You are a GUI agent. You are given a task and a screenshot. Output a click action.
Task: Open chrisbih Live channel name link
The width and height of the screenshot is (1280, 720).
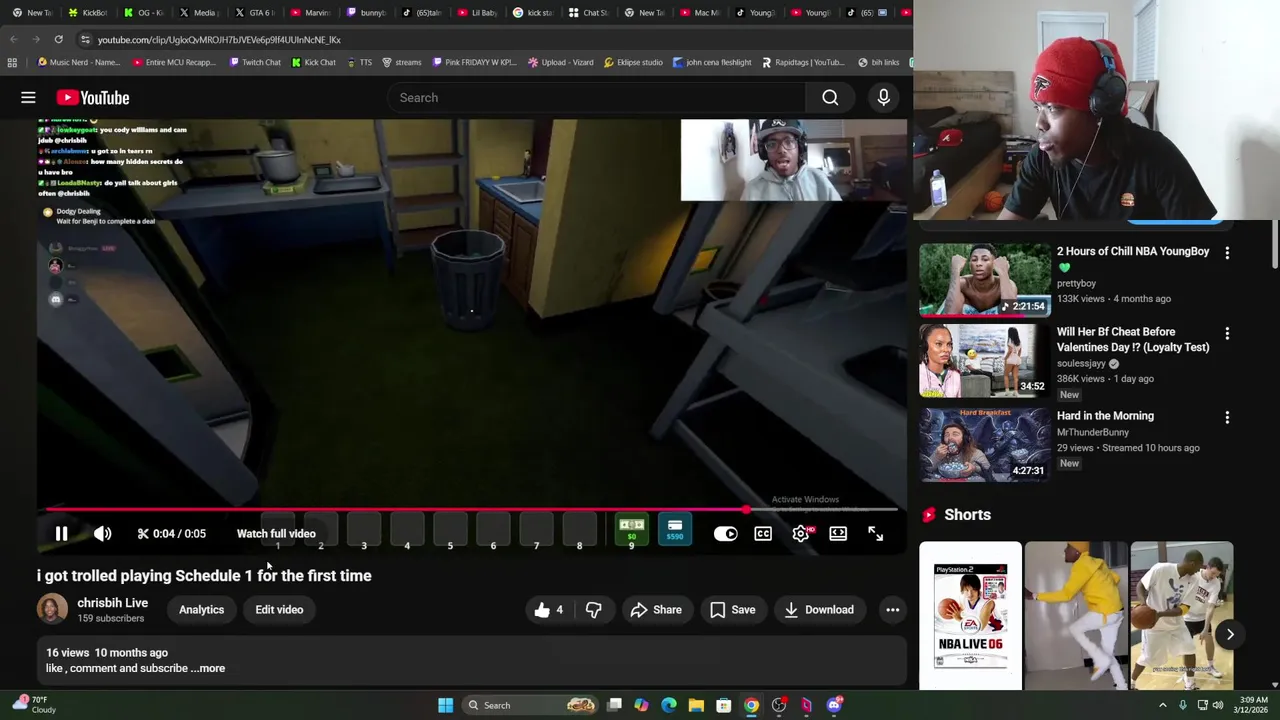(112, 603)
